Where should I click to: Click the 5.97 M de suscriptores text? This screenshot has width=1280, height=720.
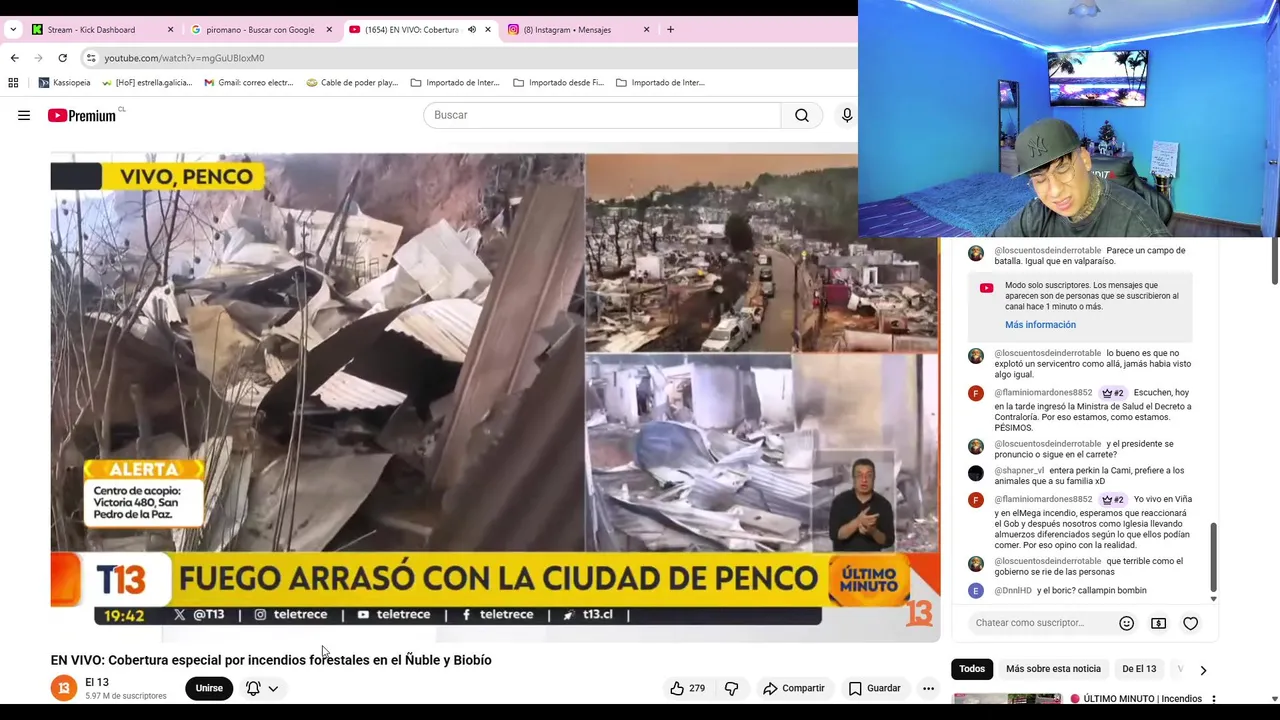click(x=126, y=696)
